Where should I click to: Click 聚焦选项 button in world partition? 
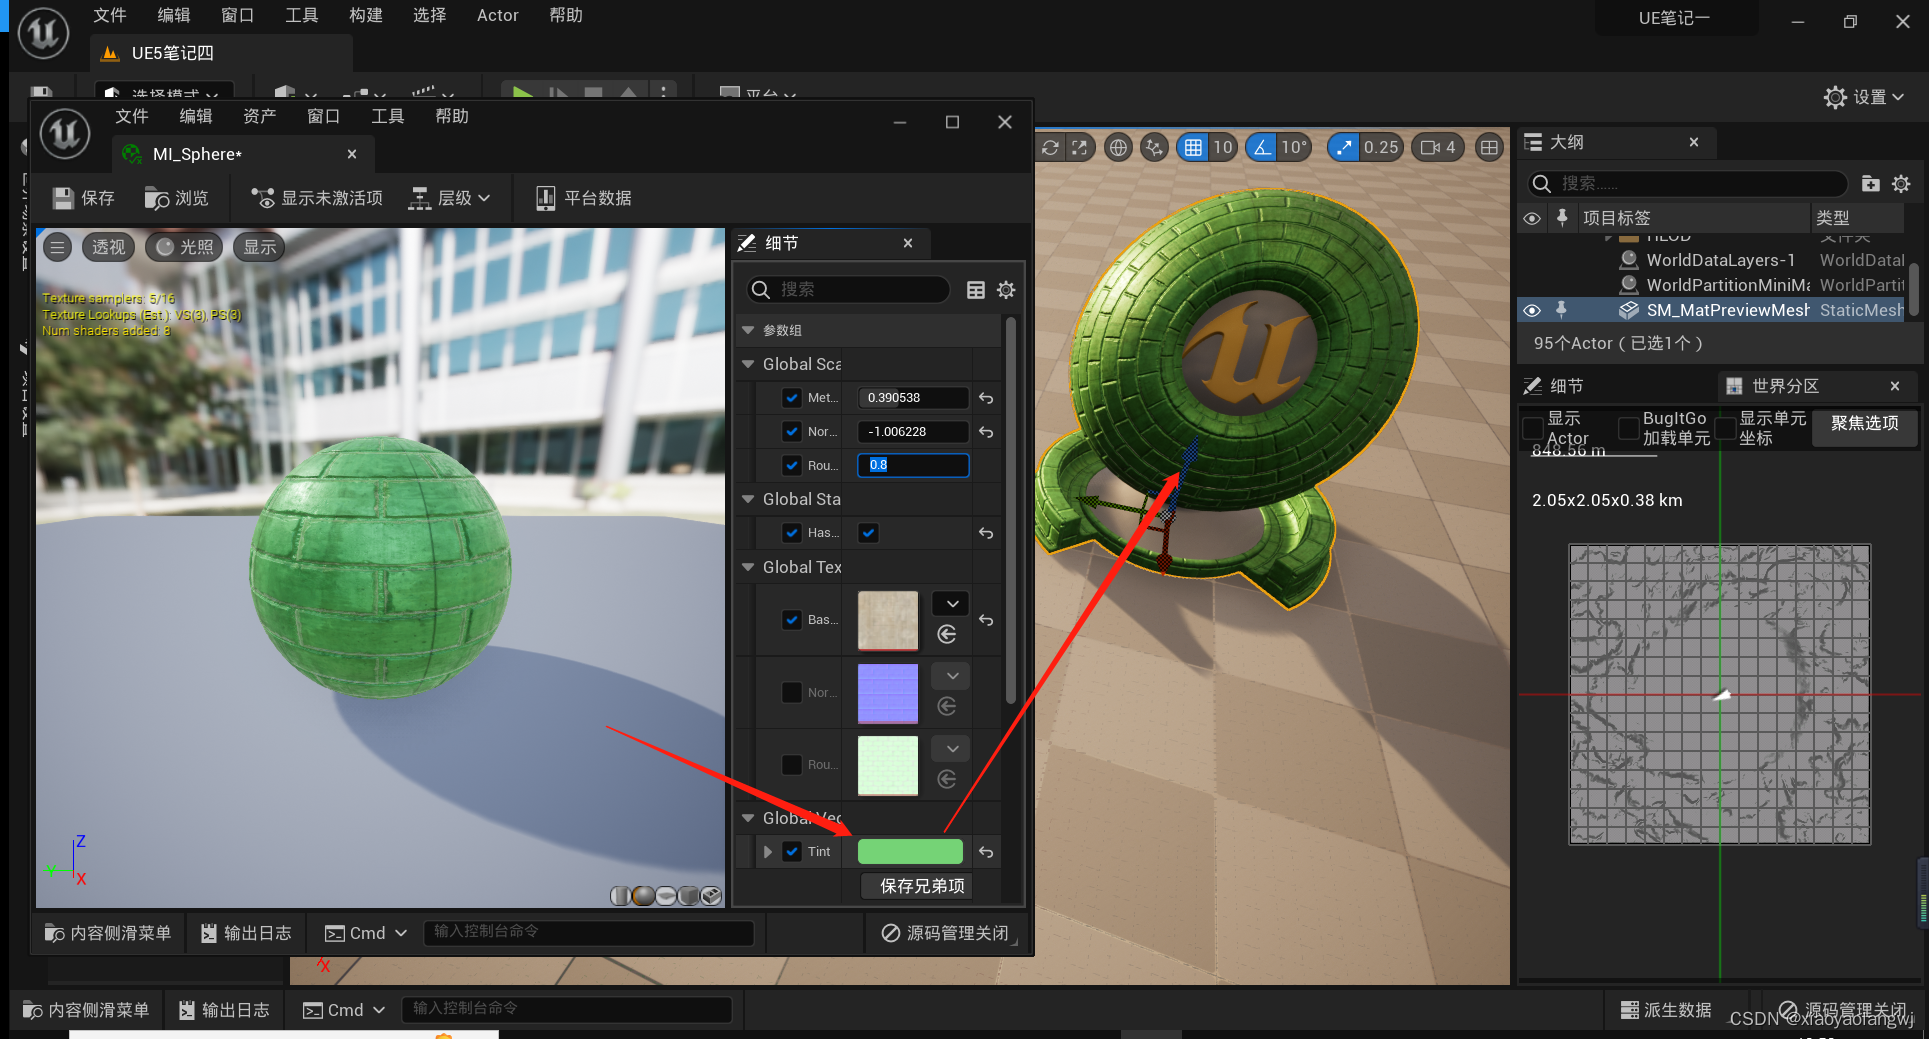[x=1864, y=424]
